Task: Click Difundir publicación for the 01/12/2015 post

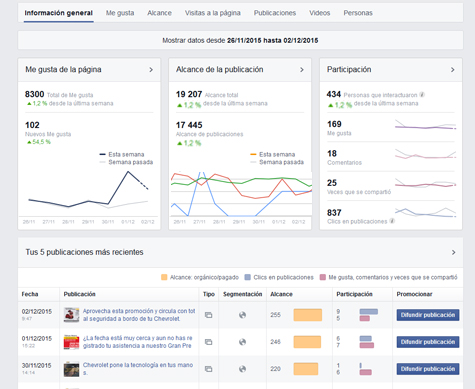Action: coord(428,342)
